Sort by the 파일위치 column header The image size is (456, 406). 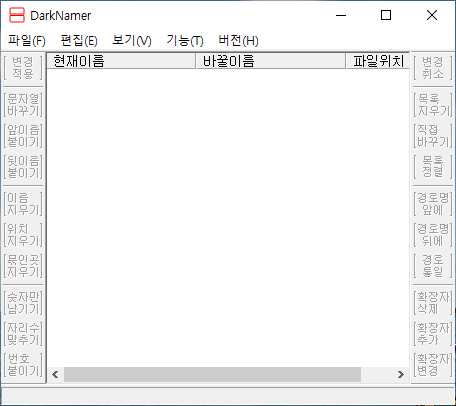point(378,61)
